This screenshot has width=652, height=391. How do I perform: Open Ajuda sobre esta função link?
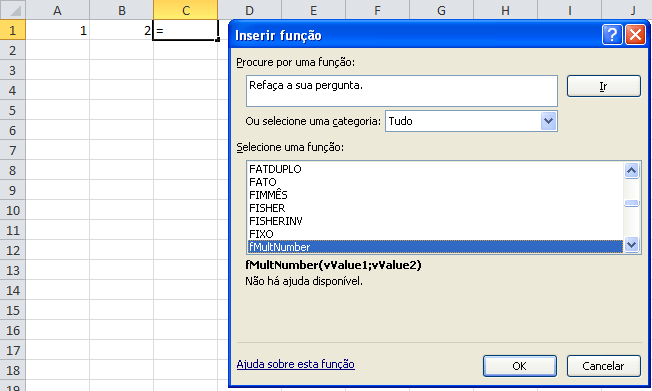295,364
